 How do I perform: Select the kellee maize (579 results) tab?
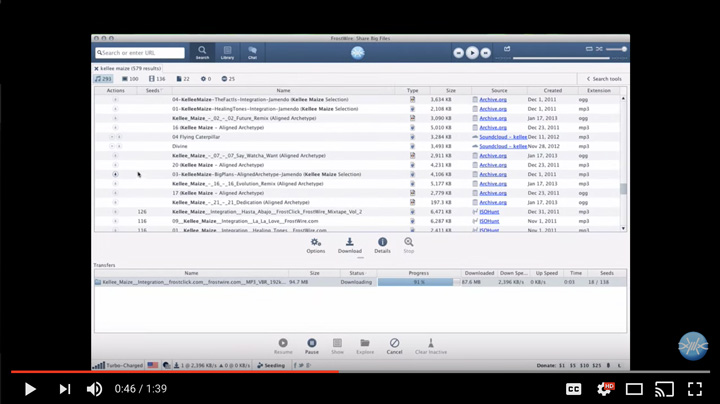coord(130,68)
